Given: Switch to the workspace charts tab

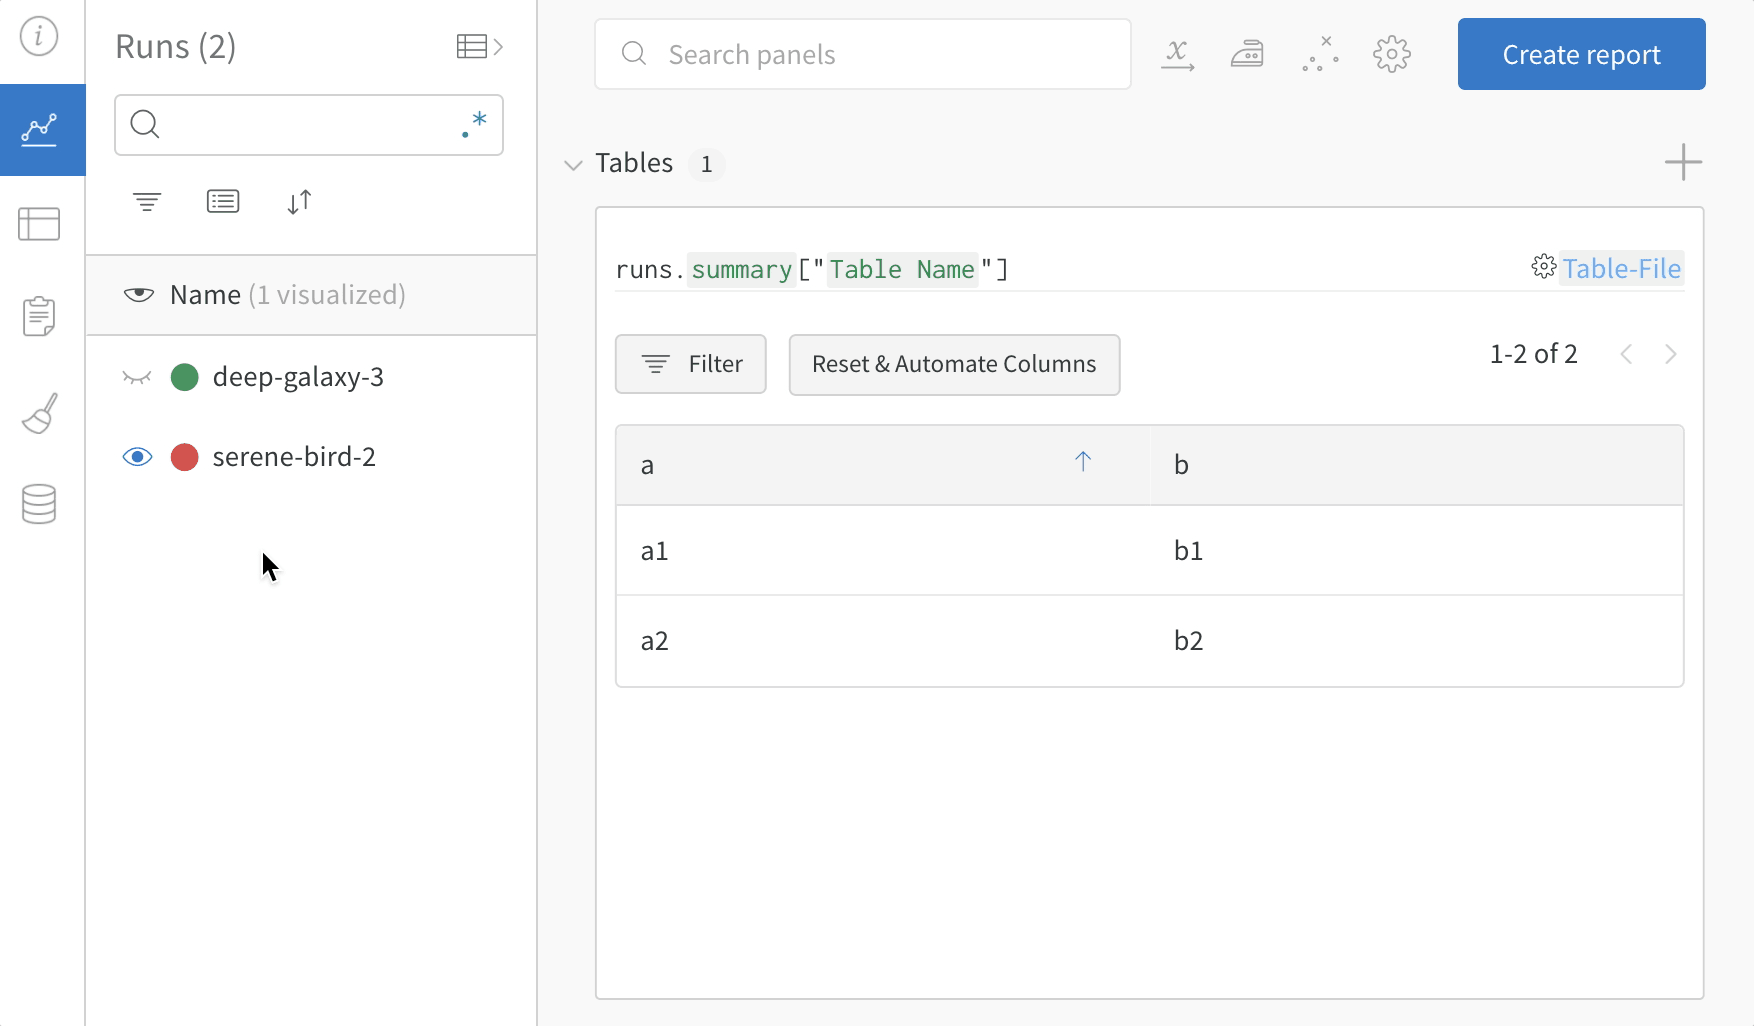Looking at the screenshot, I should click(x=41, y=130).
